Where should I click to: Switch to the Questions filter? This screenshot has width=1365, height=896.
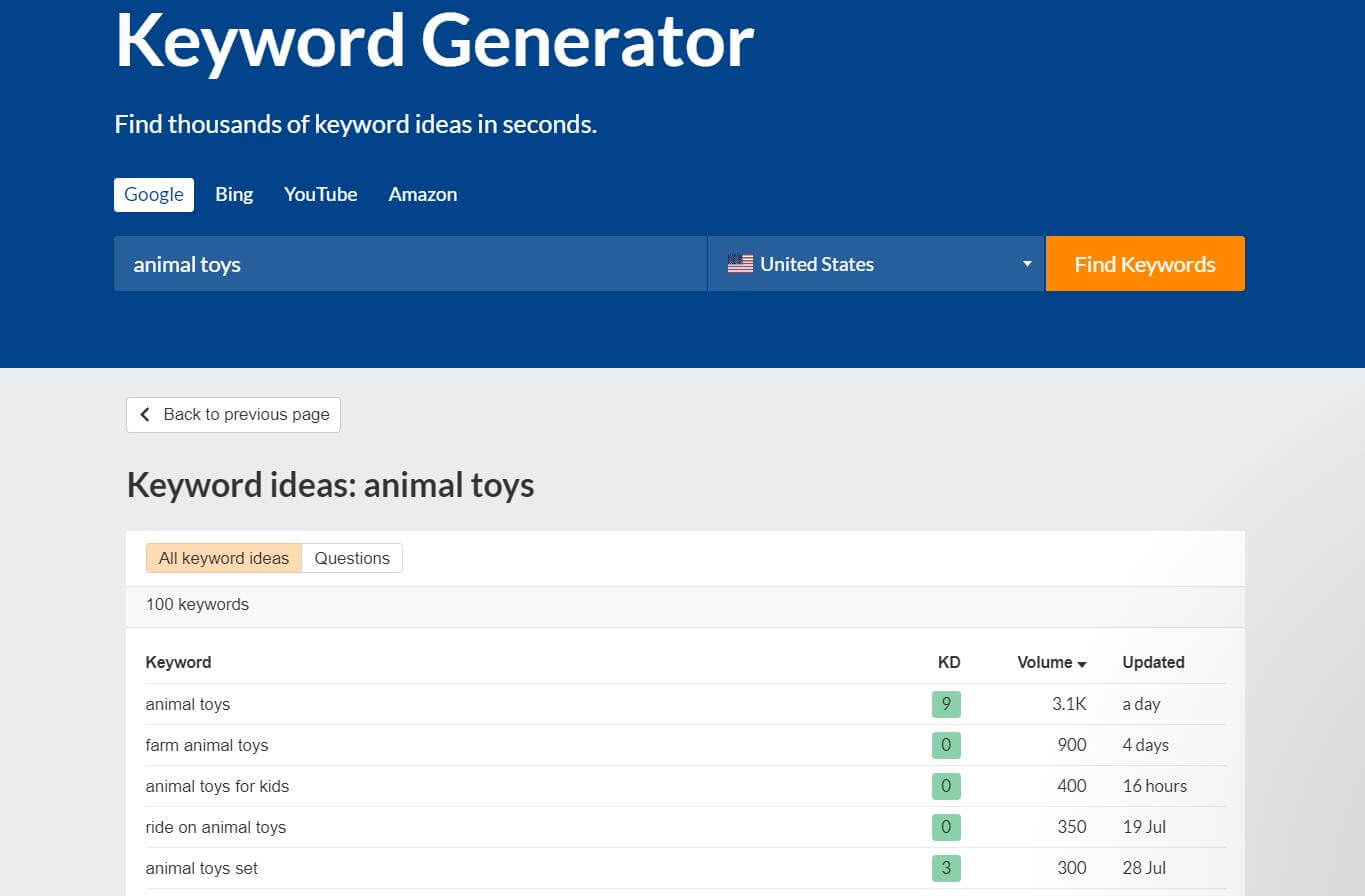click(x=352, y=558)
